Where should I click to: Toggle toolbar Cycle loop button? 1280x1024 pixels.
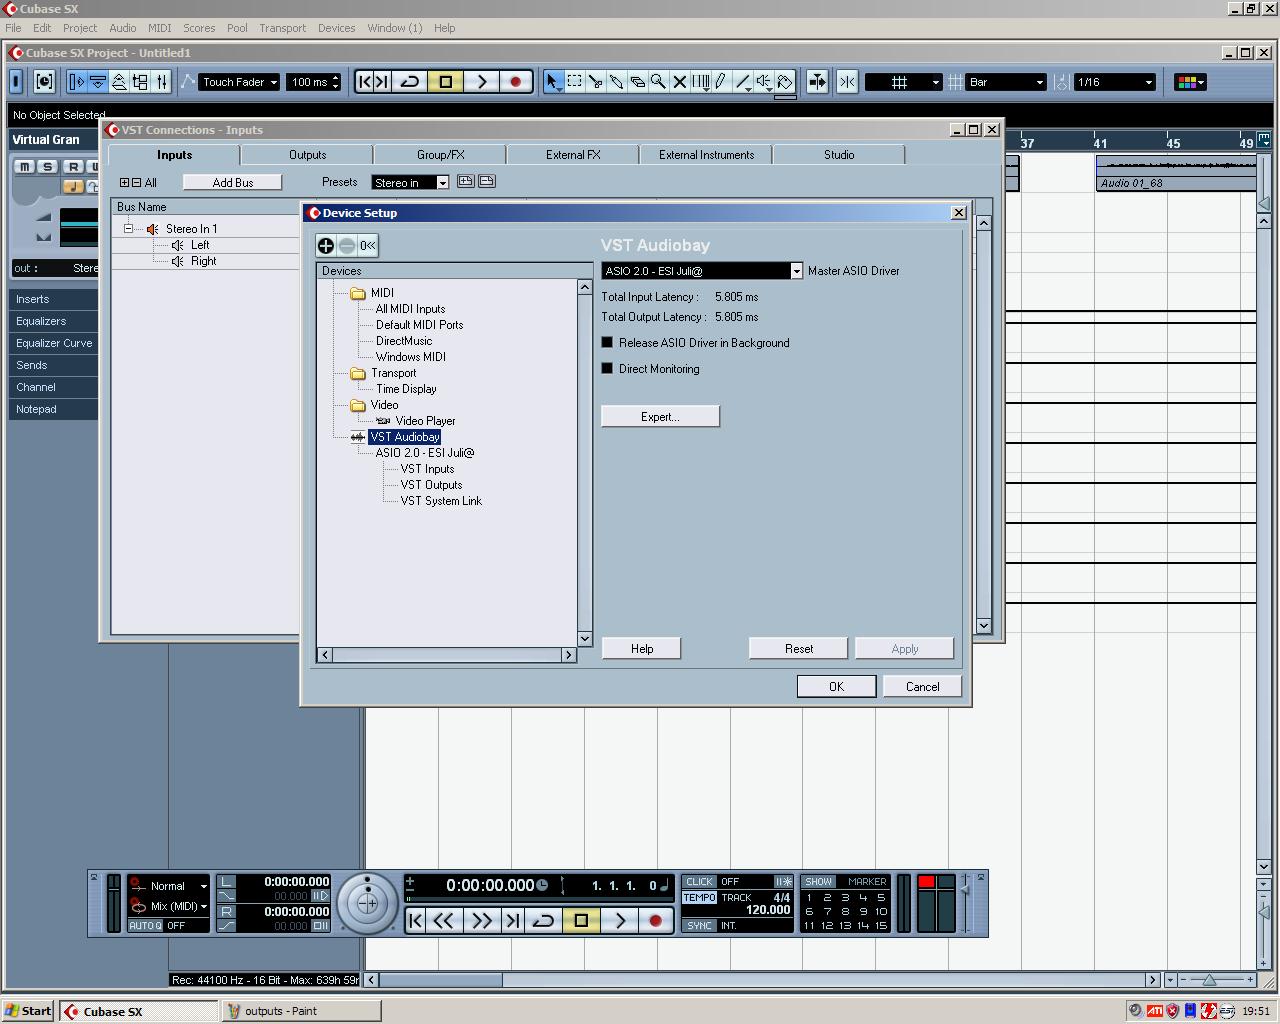coord(410,82)
